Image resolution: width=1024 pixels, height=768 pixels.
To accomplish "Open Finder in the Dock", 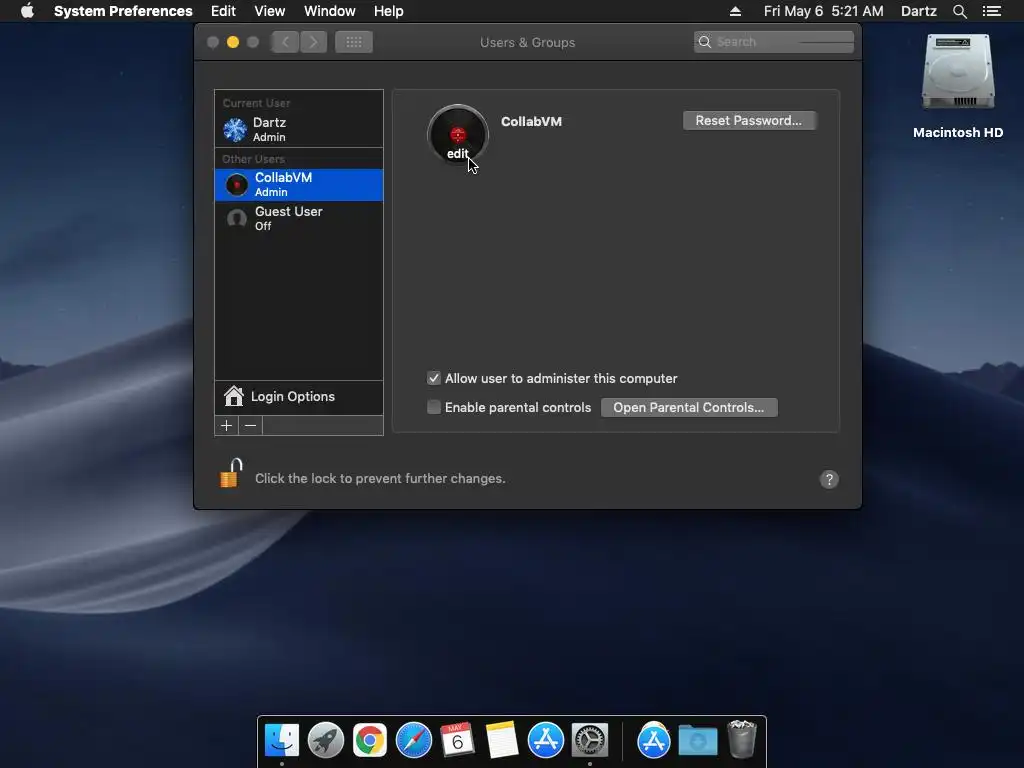I will click(x=281, y=741).
